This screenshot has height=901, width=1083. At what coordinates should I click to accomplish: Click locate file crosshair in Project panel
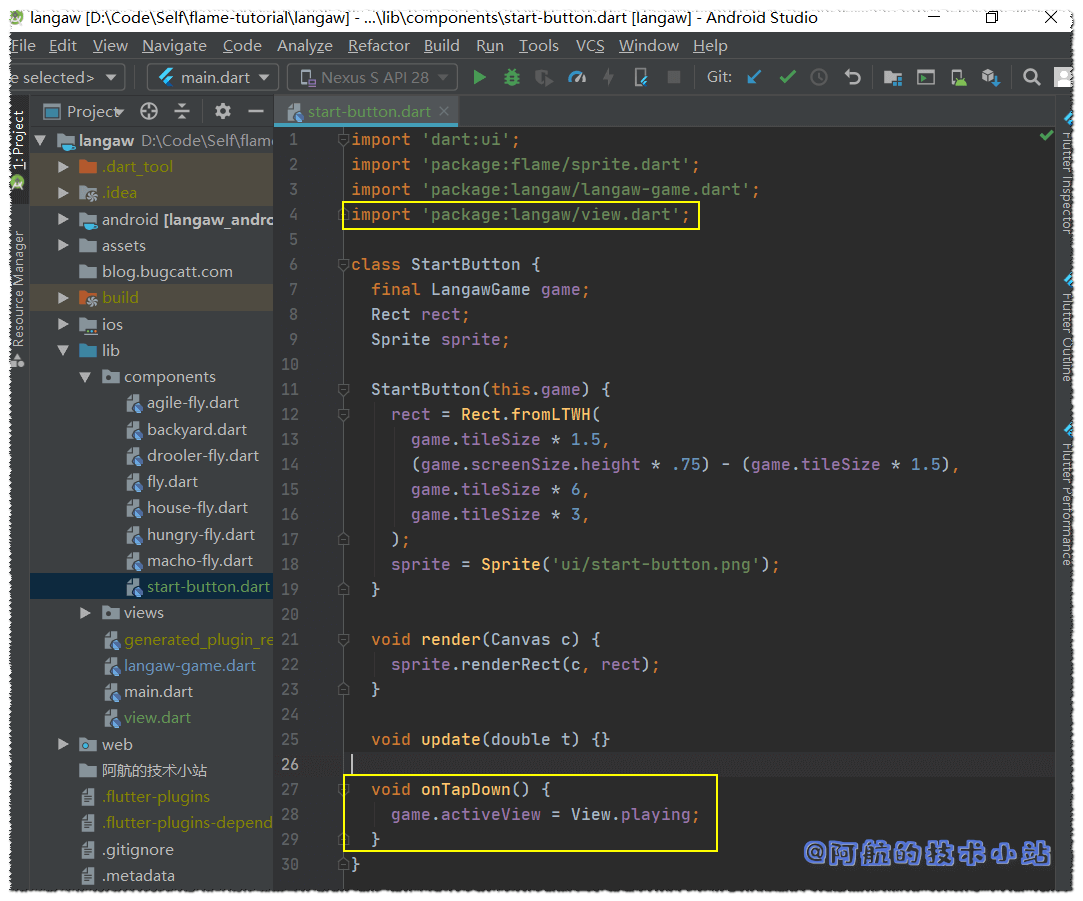coord(149,111)
